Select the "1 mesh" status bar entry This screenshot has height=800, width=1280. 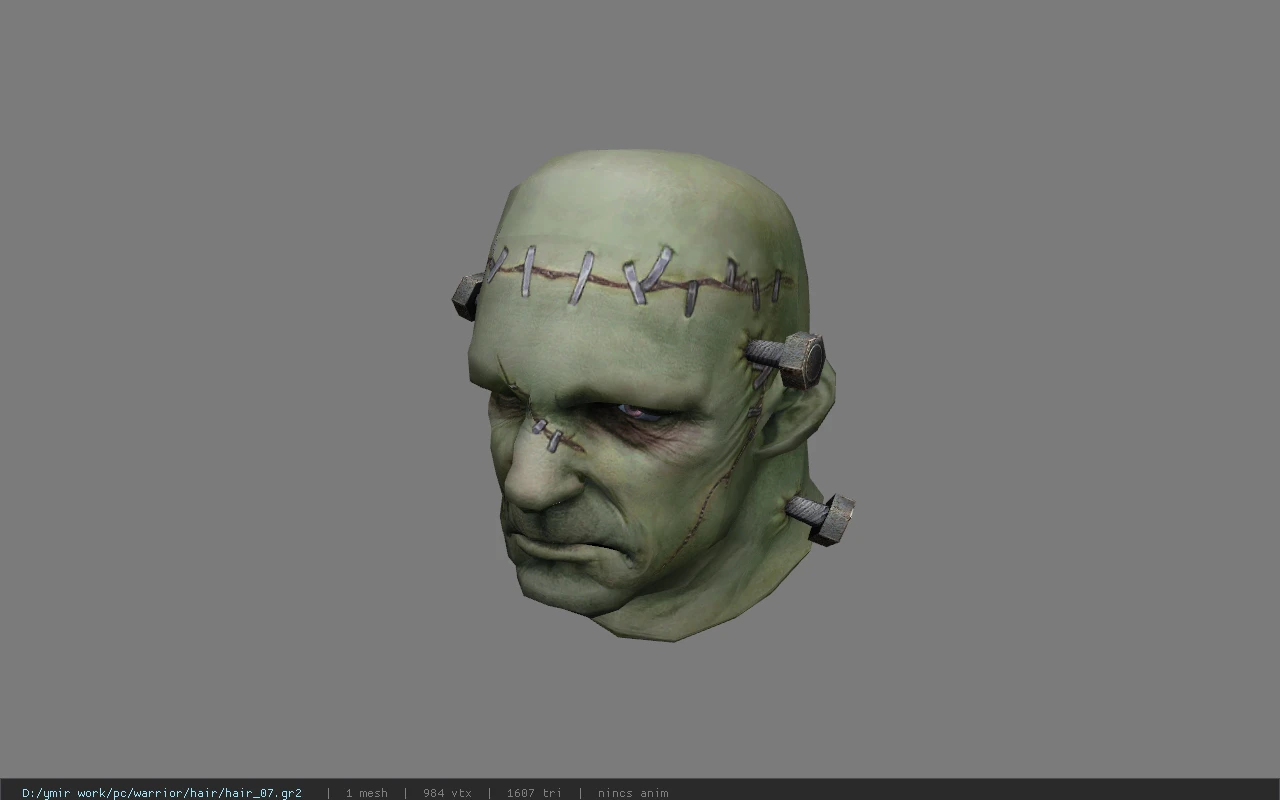tap(366, 793)
